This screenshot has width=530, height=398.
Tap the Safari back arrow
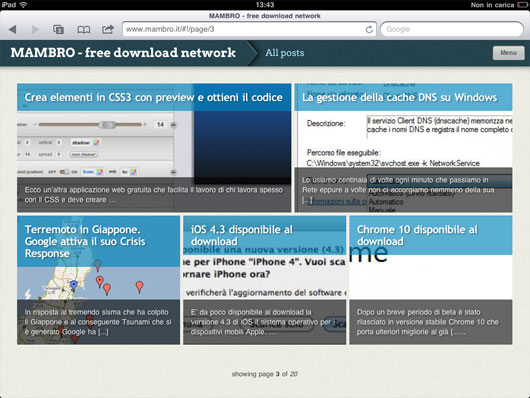[x=13, y=29]
